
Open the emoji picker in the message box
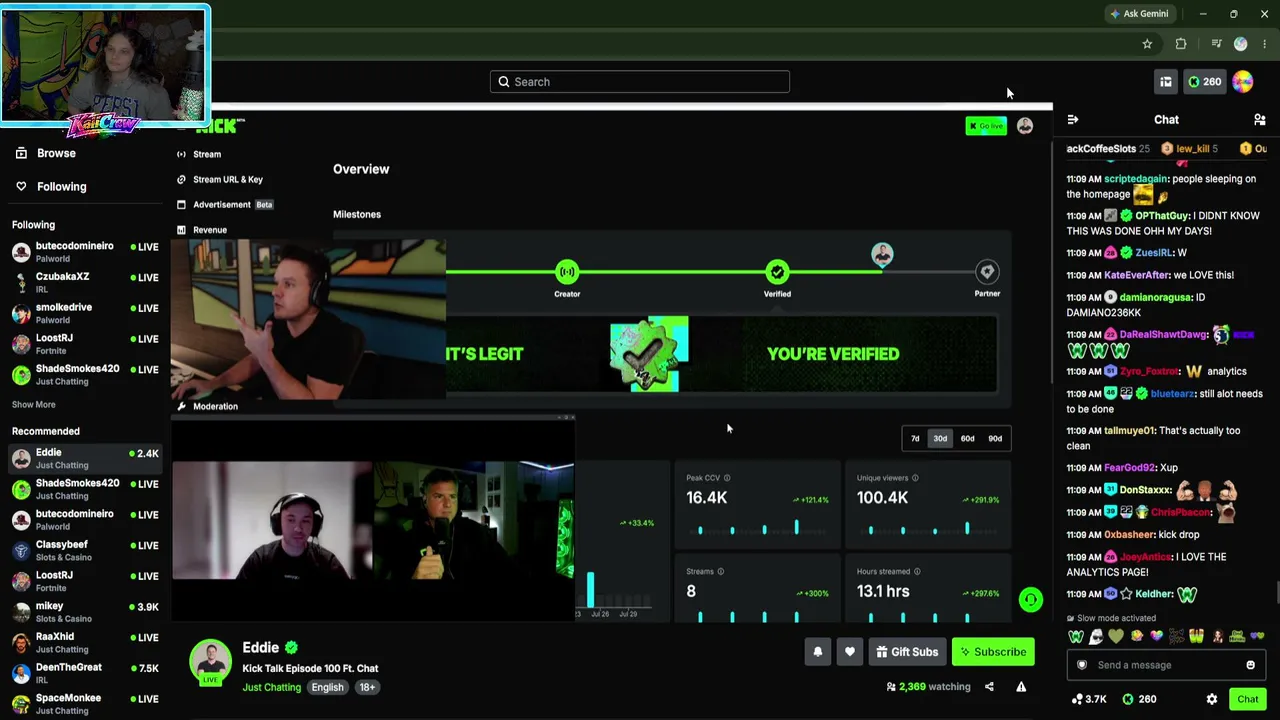pyautogui.click(x=1250, y=665)
